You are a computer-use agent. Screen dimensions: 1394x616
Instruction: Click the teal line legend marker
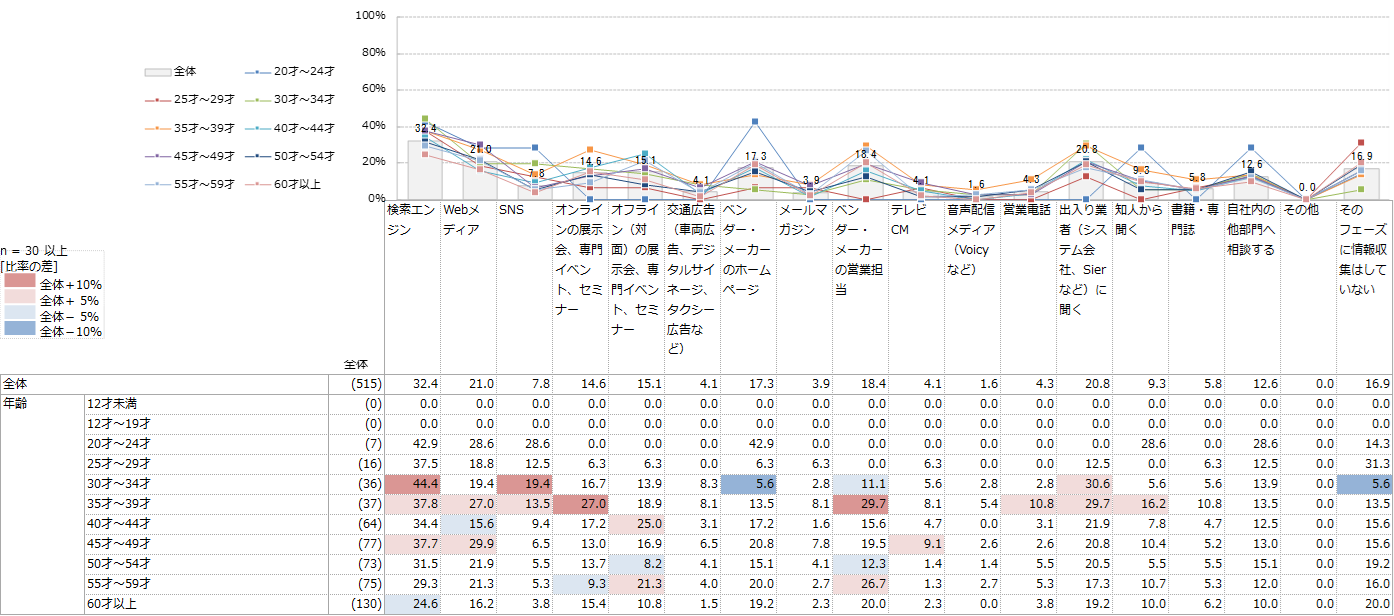click(x=258, y=128)
